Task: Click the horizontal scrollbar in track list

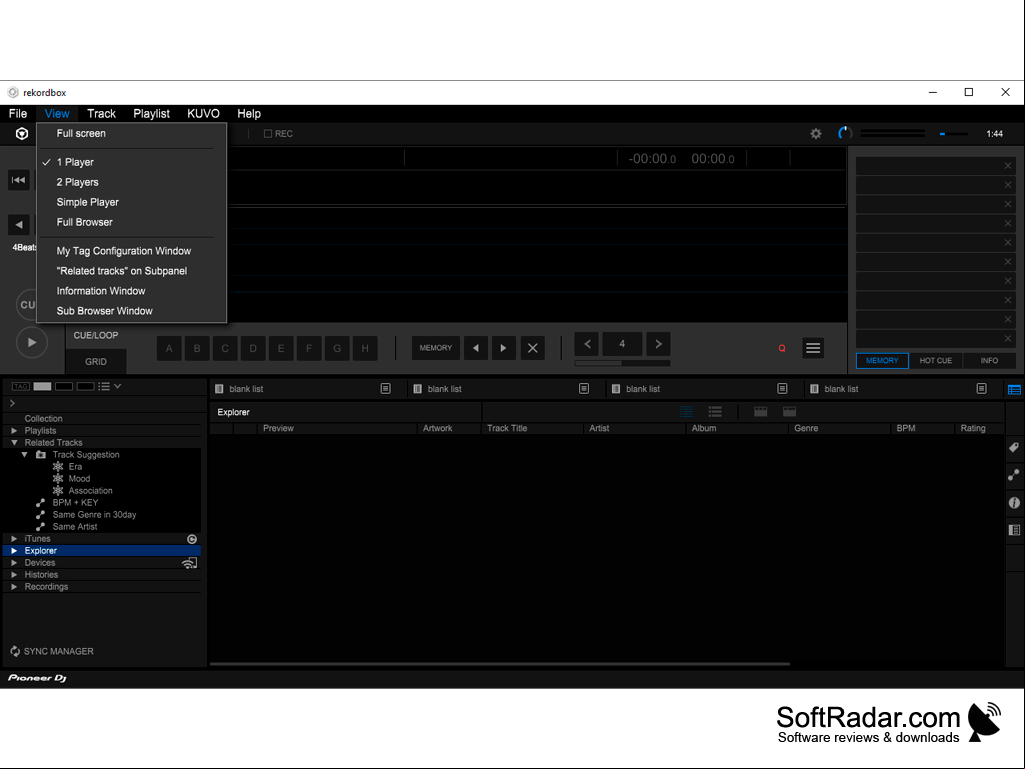Action: point(500,664)
